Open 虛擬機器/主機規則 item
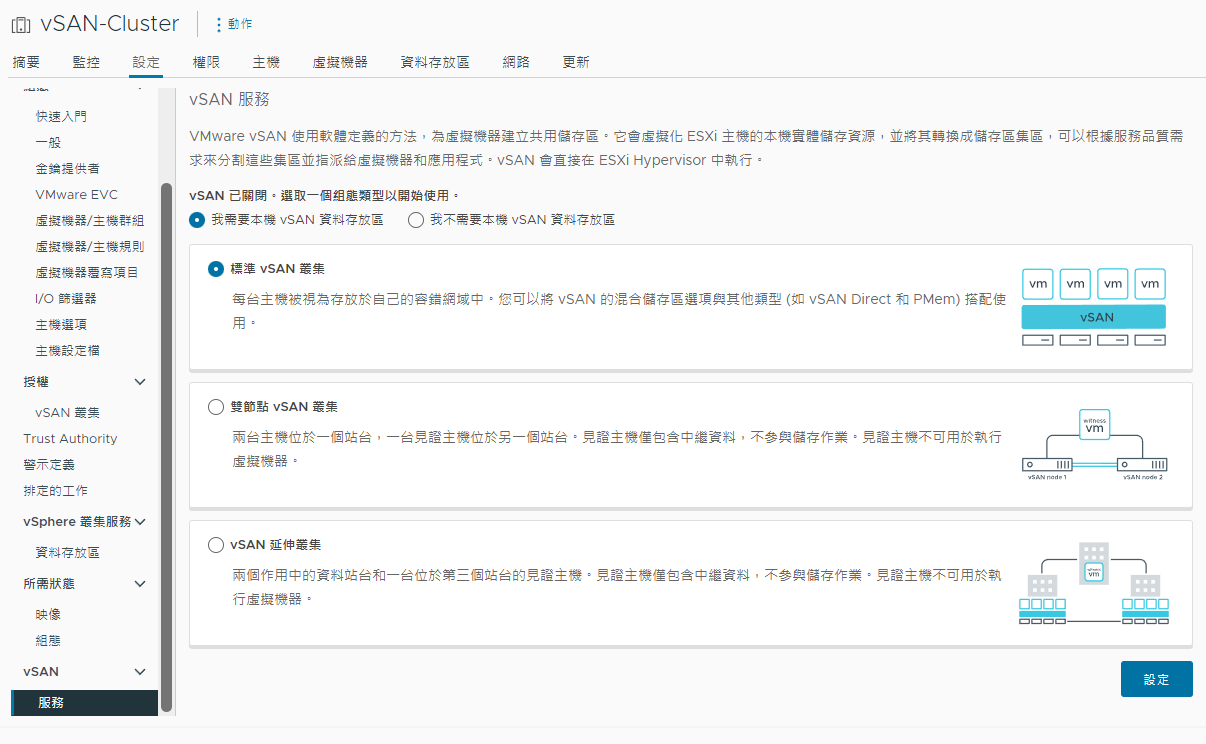Screen dimensions: 1206x744 (x=90, y=246)
